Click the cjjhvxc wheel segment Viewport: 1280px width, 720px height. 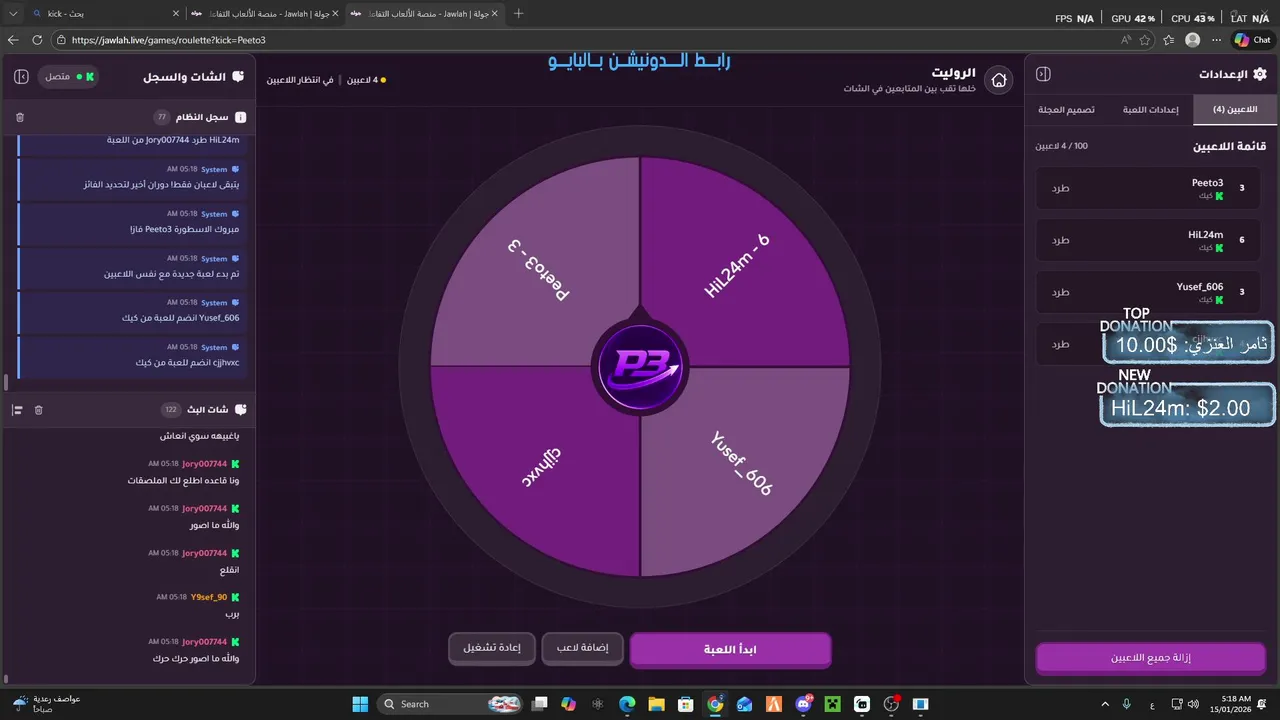point(540,468)
